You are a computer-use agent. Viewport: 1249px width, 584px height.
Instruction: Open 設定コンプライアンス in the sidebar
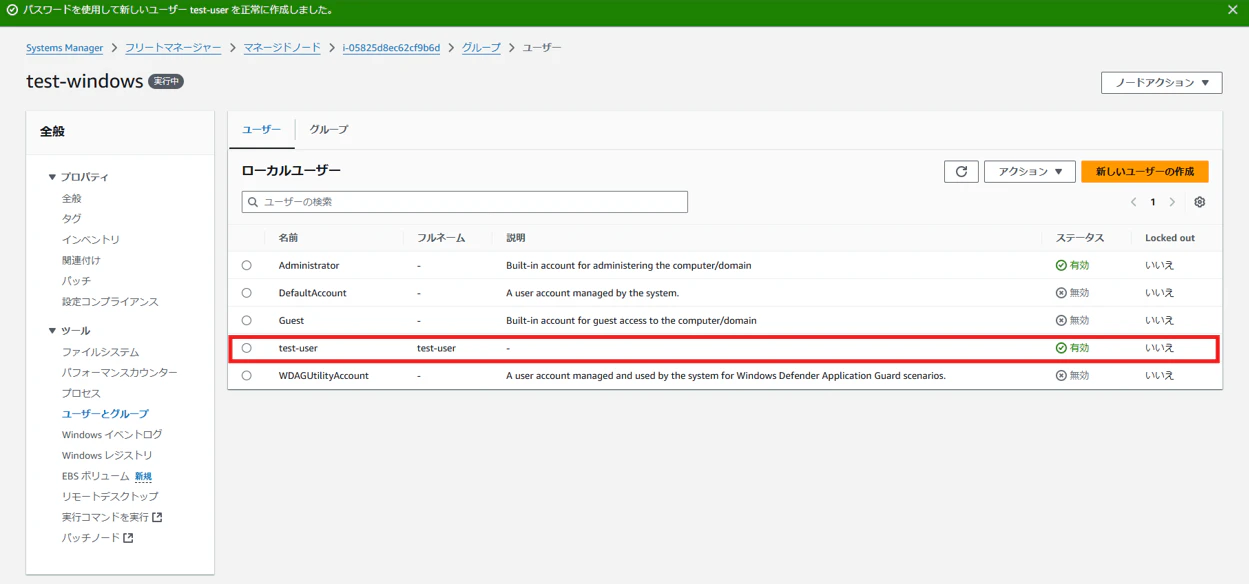[110, 302]
